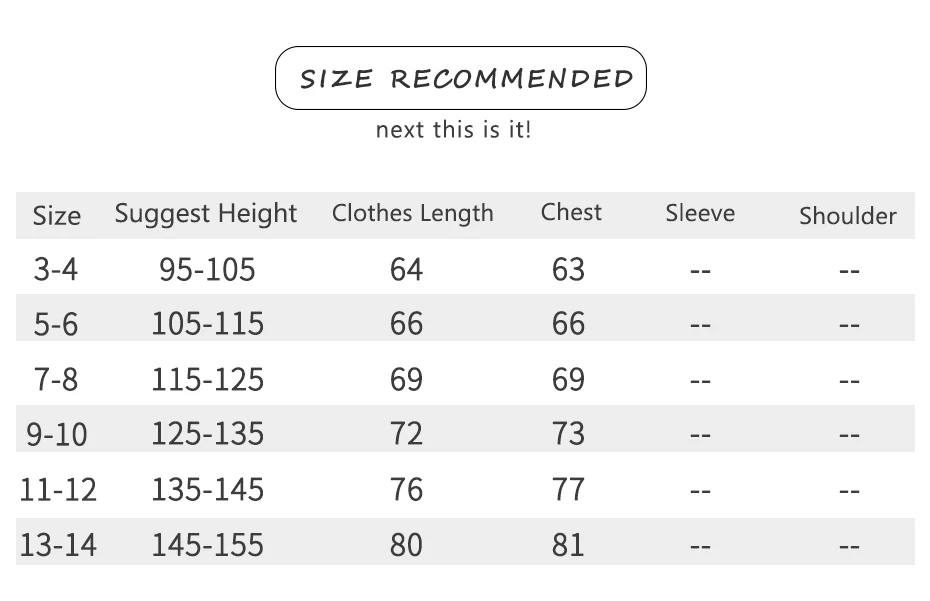This screenshot has height=601, width=930.
Task: Click the 5-6 size row label
Action: tap(55, 324)
